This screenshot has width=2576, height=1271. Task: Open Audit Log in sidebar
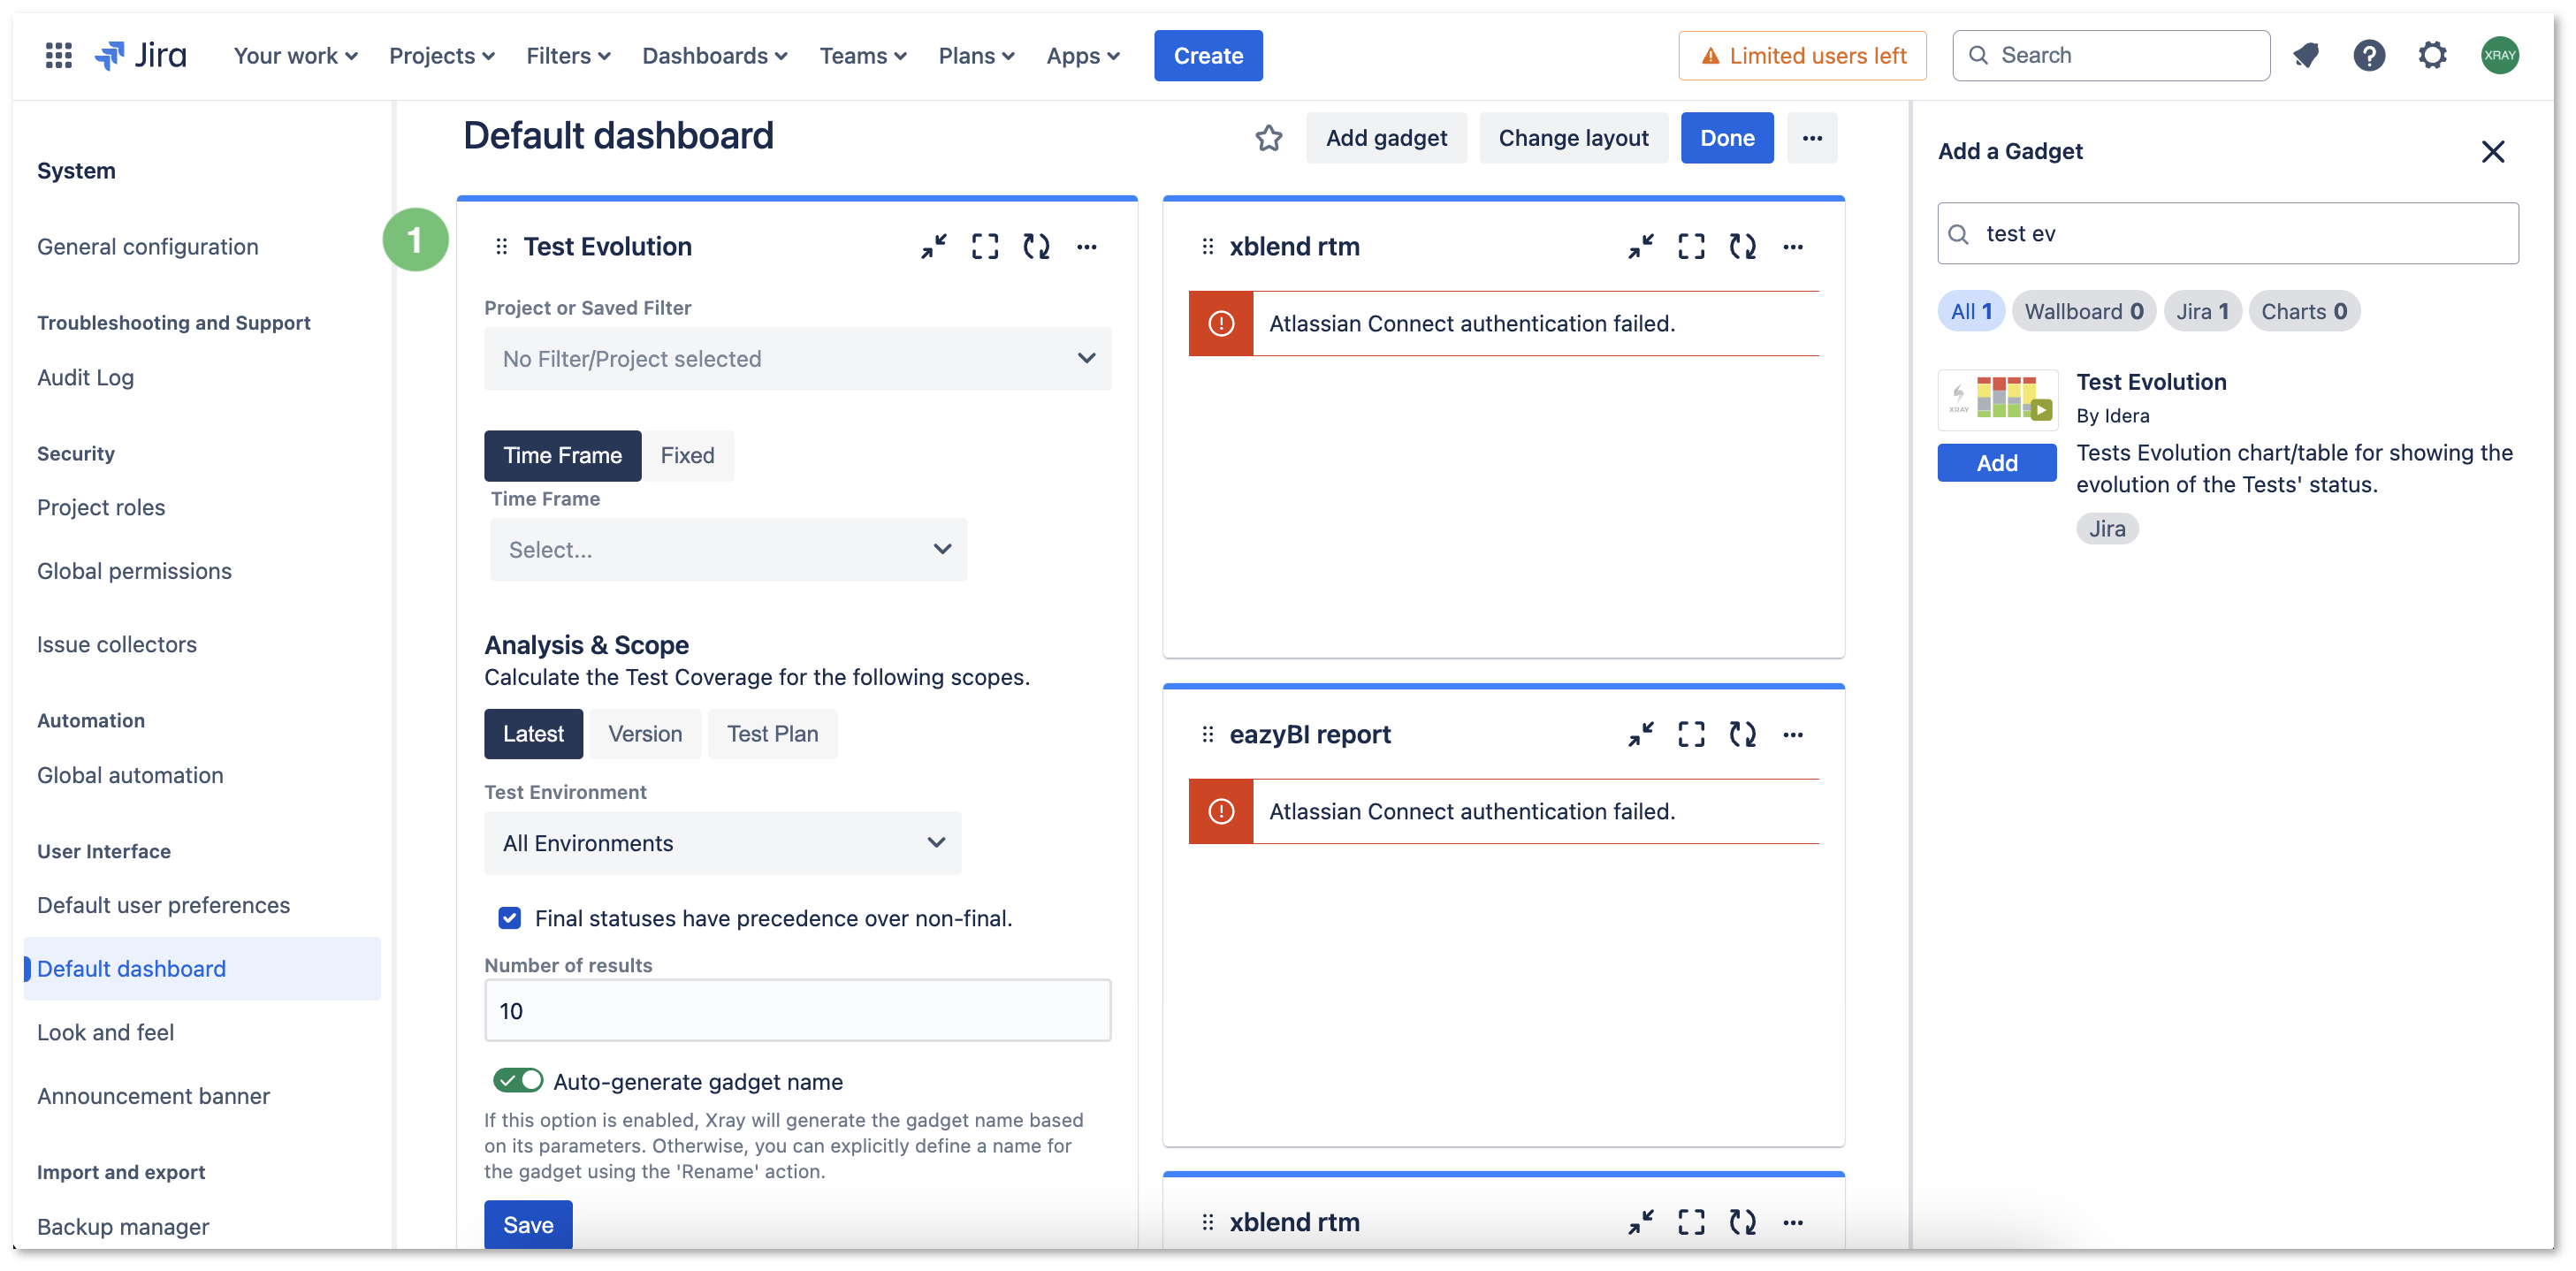point(85,377)
